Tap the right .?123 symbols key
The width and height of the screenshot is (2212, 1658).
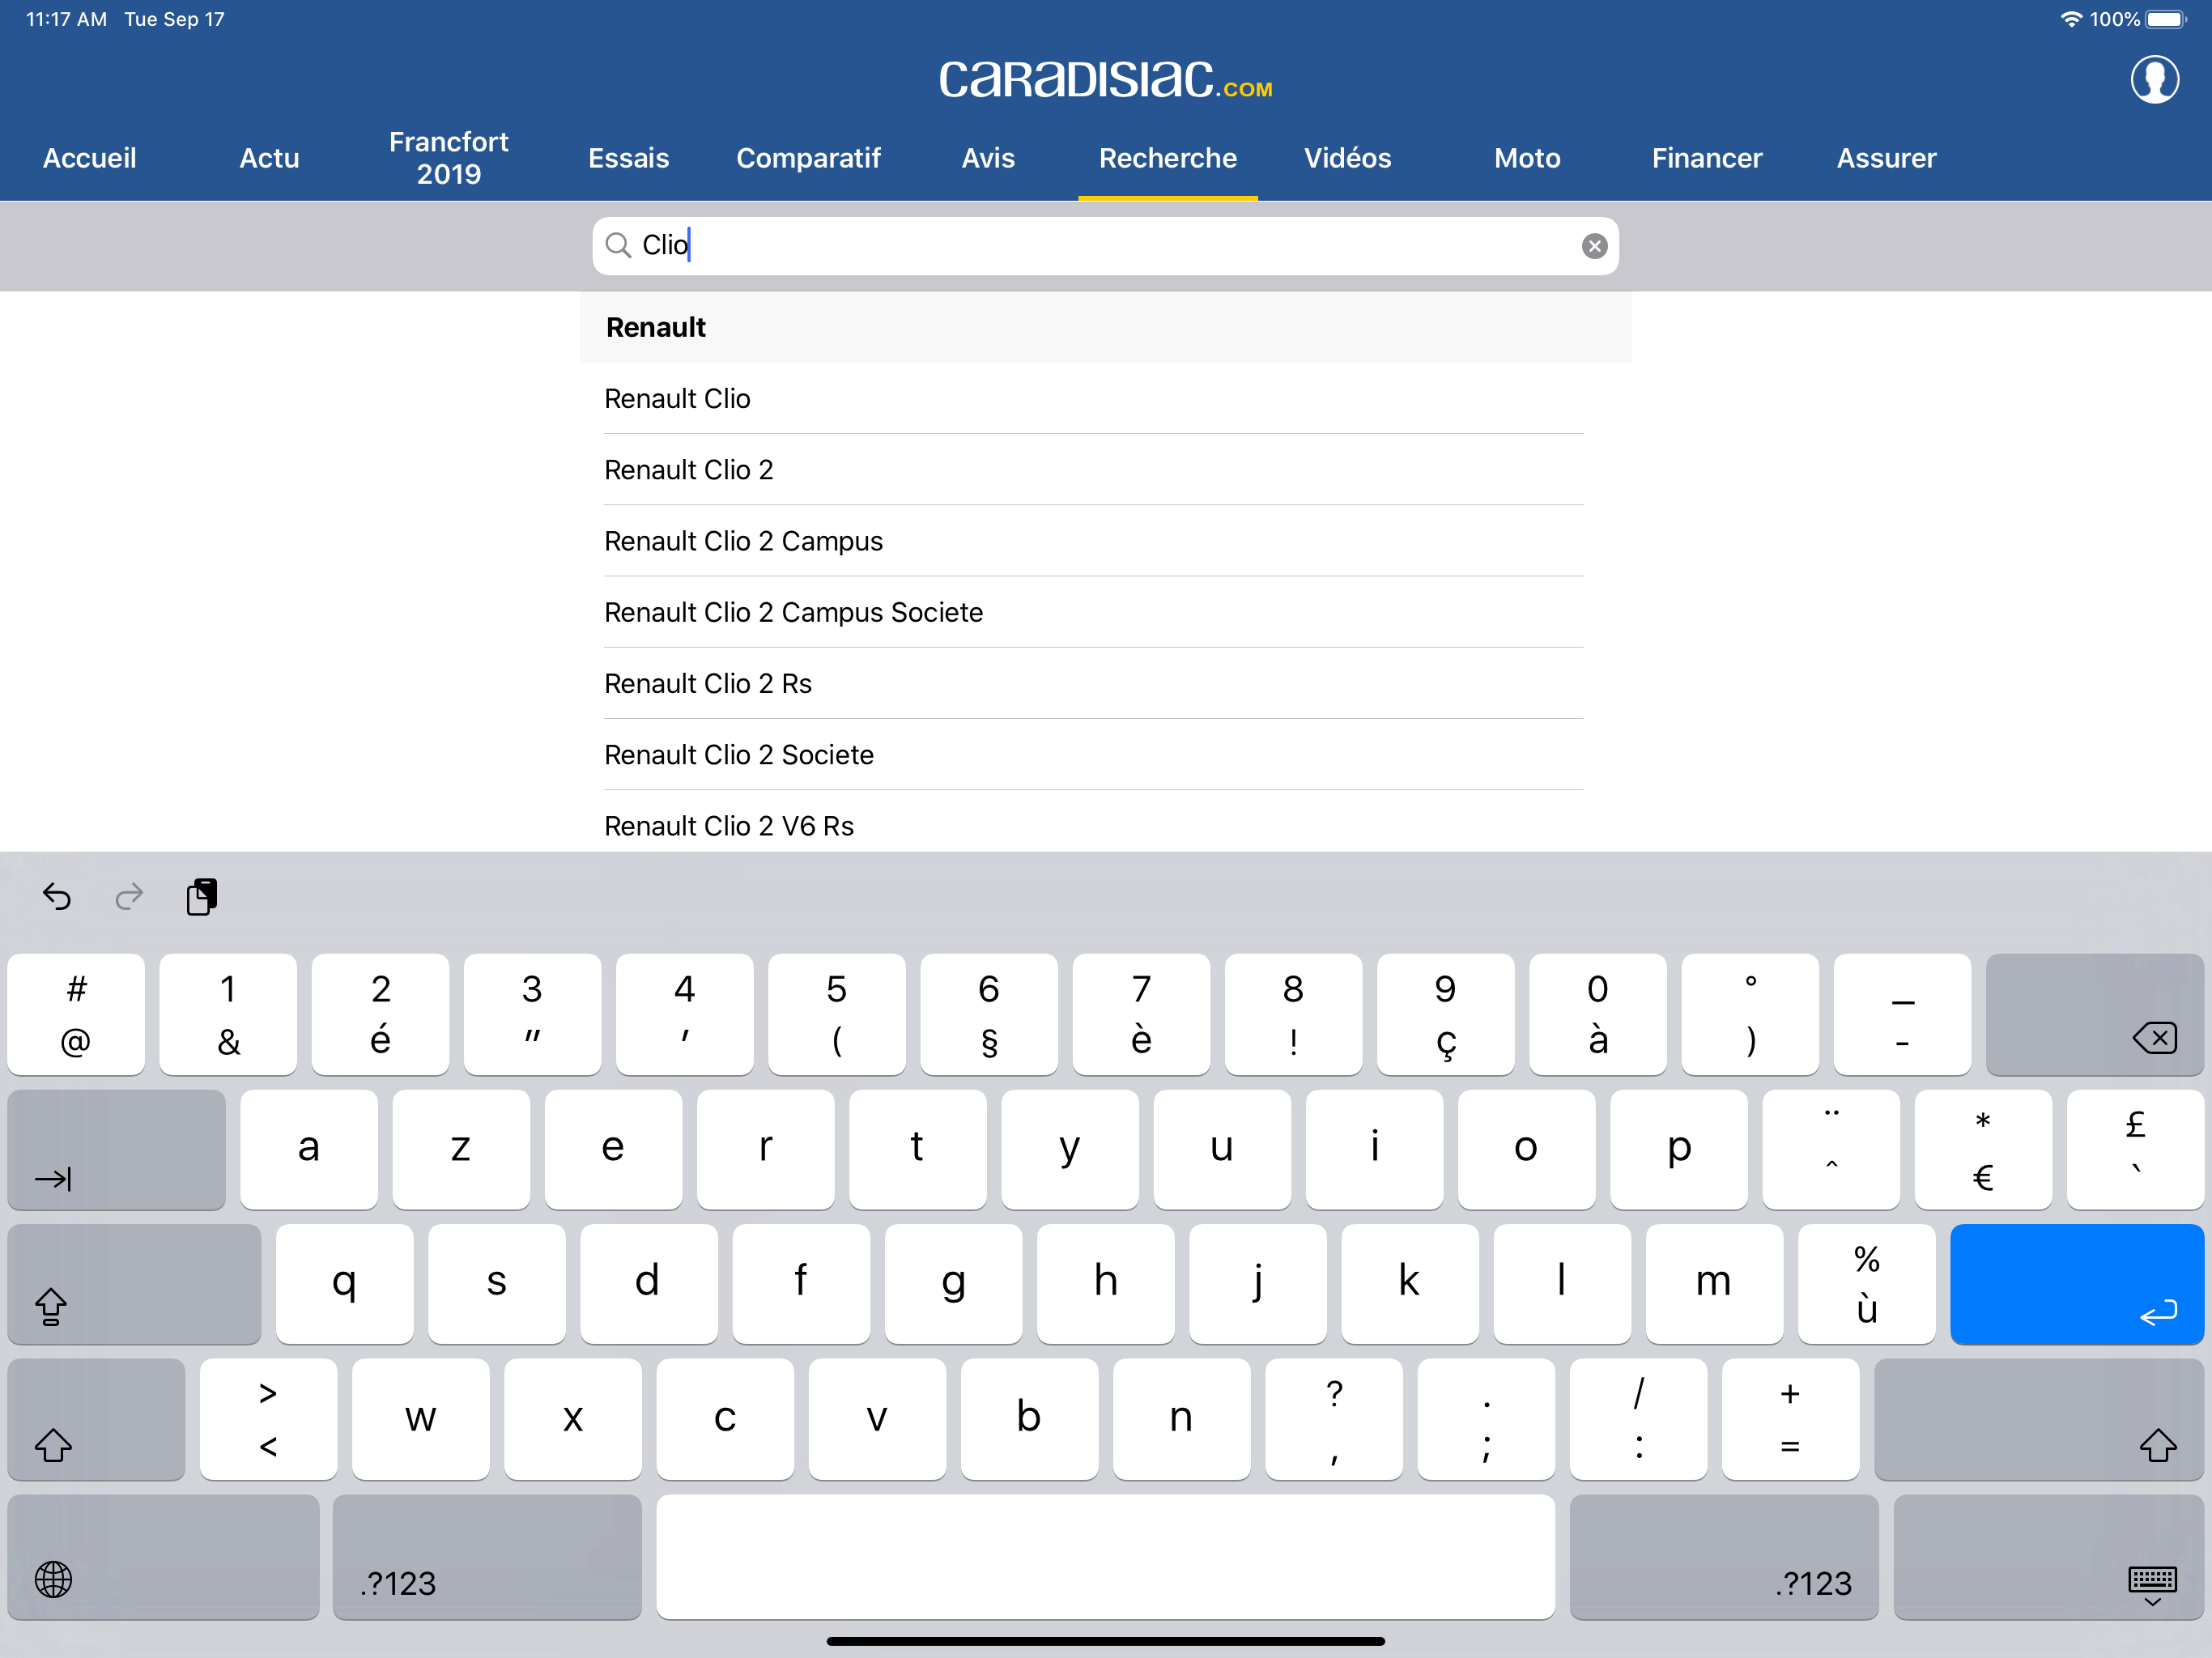click(x=1724, y=1557)
